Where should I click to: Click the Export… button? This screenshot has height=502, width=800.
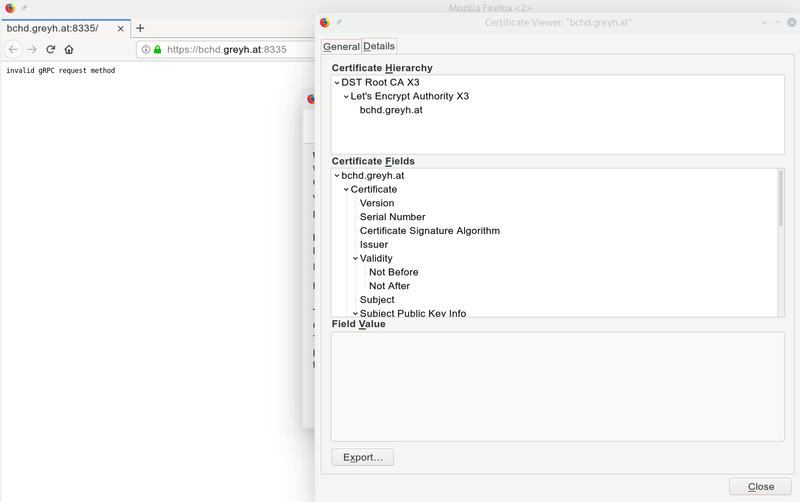point(362,457)
